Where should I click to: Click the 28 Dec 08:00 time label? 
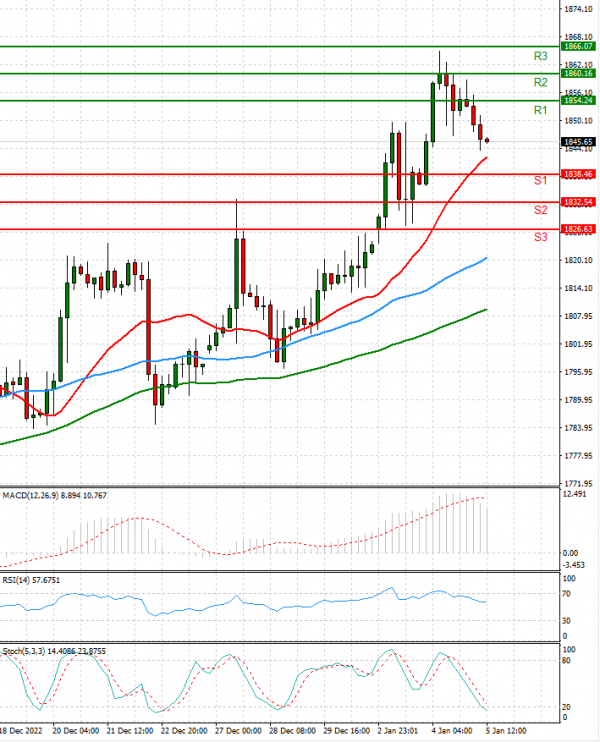292,731
